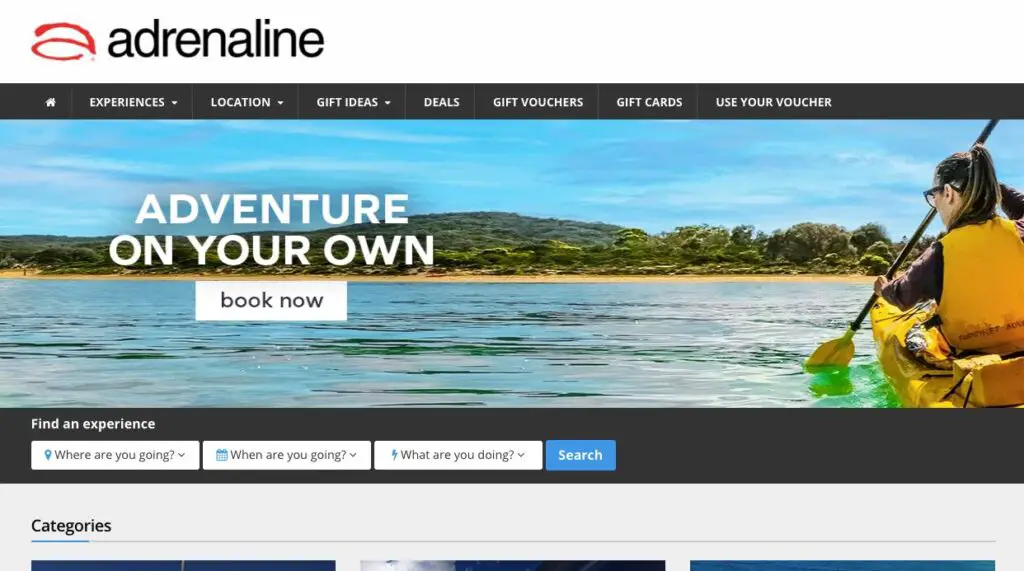Go to the DEALS page

pos(441,102)
